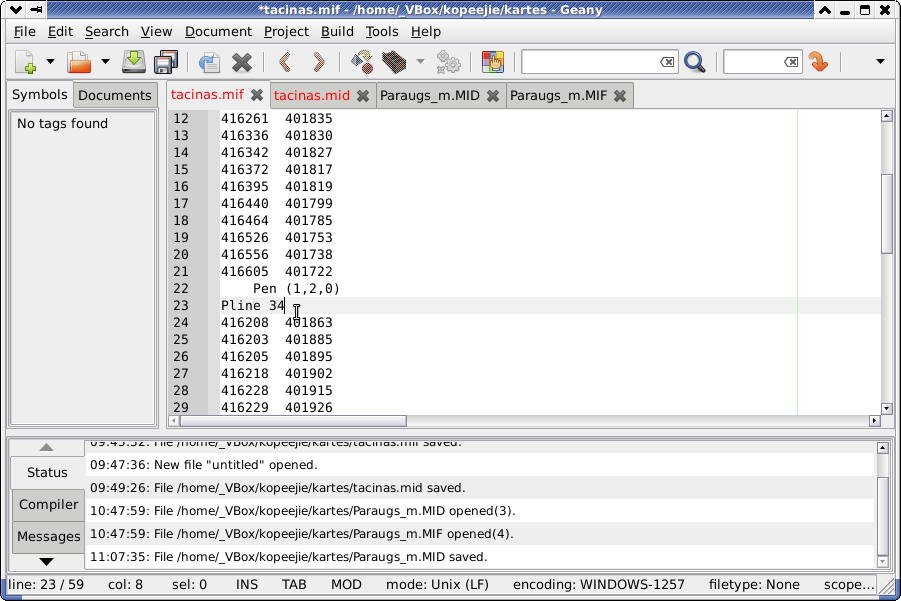Jump to line with orange arrow icon
The width and height of the screenshot is (901, 601).
click(818, 61)
